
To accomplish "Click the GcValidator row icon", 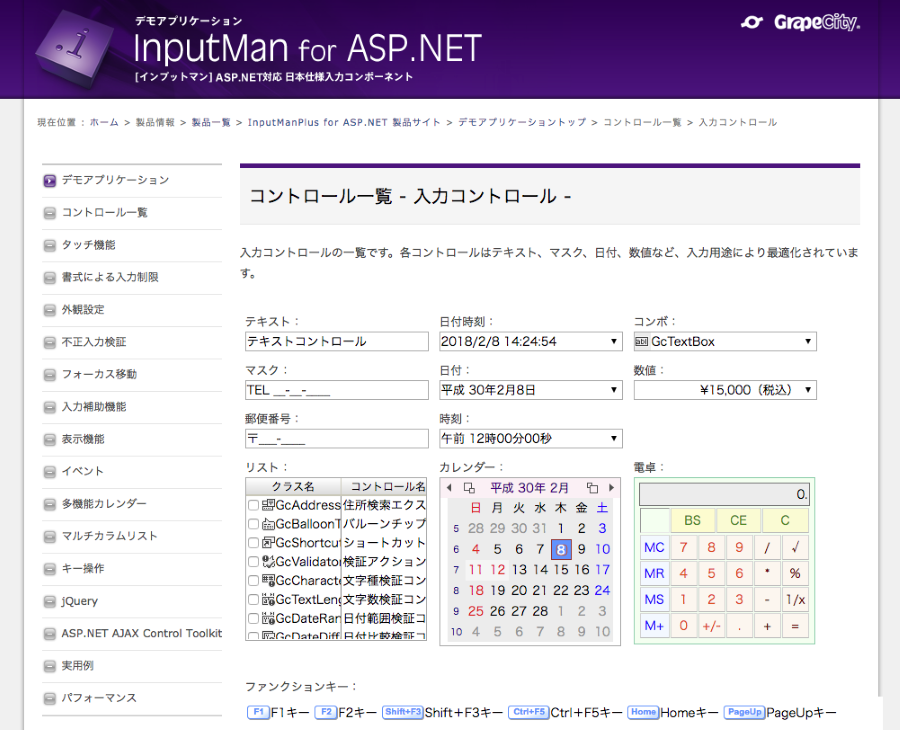I will pos(268,561).
